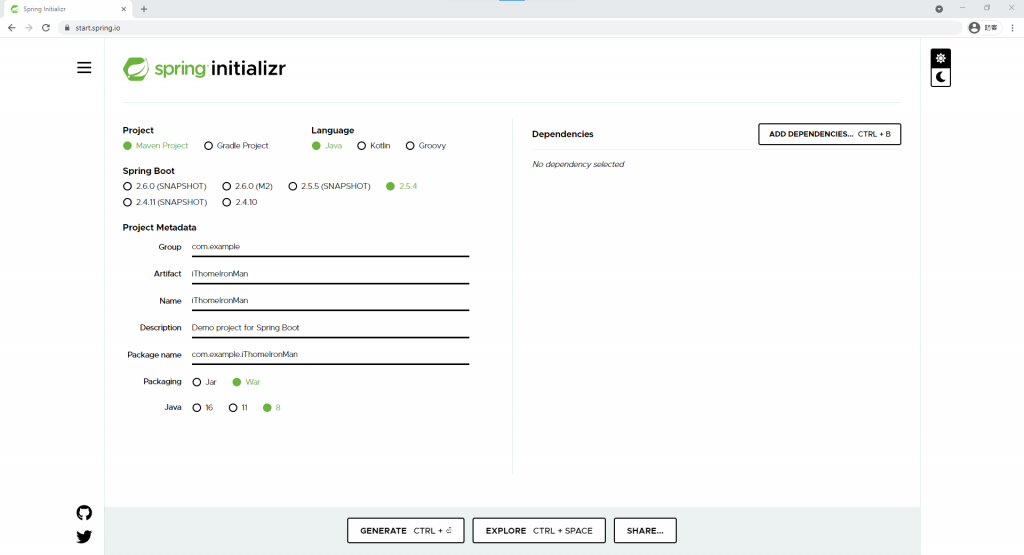1024x555 pixels.
Task: Close the Spring Initializr tab
Action: 123,9
